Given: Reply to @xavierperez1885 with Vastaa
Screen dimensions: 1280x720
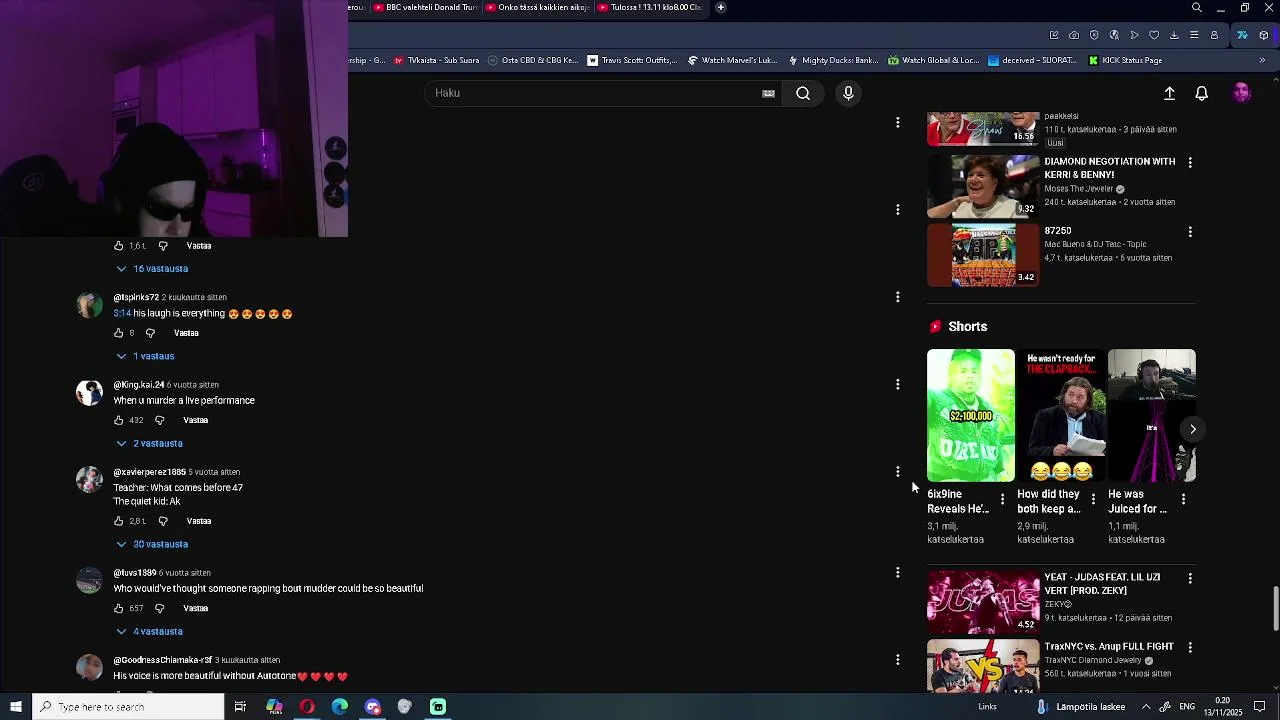Looking at the screenshot, I should 199,521.
